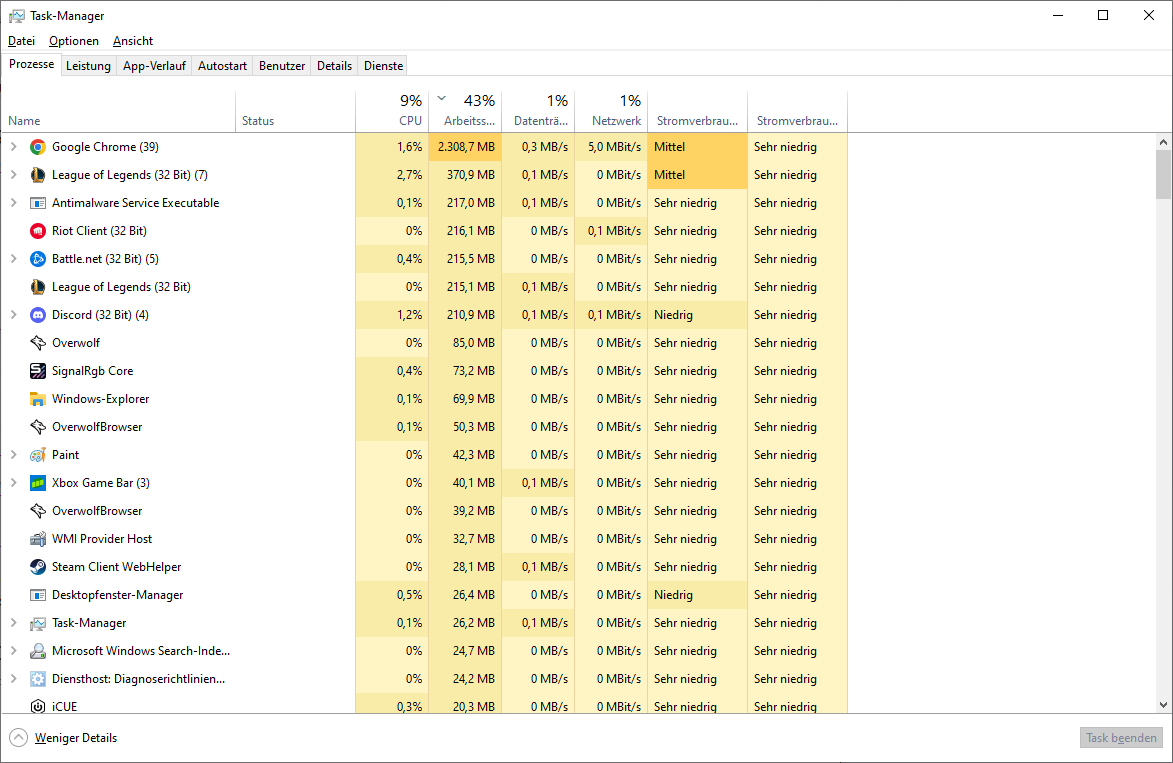Expand the Battle.net (32 Bit) (5) group
The height and width of the screenshot is (763, 1173).
[13, 259]
